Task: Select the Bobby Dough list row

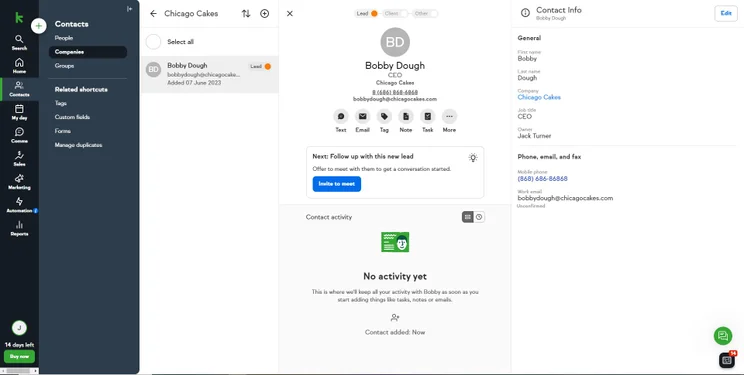Action: 209,74
